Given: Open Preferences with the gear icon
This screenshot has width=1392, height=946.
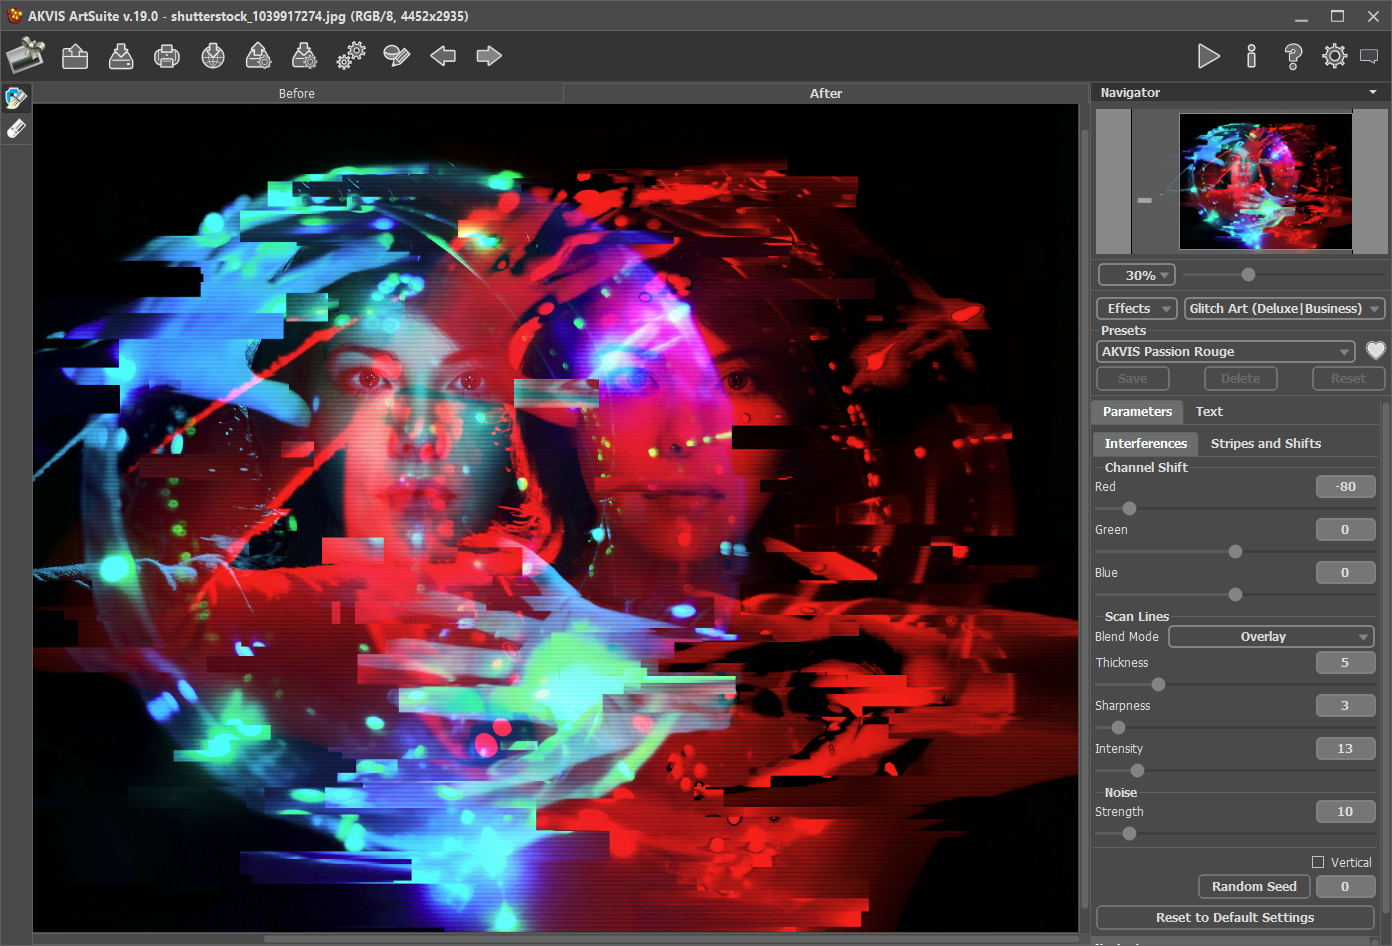Looking at the screenshot, I should pyautogui.click(x=1334, y=56).
